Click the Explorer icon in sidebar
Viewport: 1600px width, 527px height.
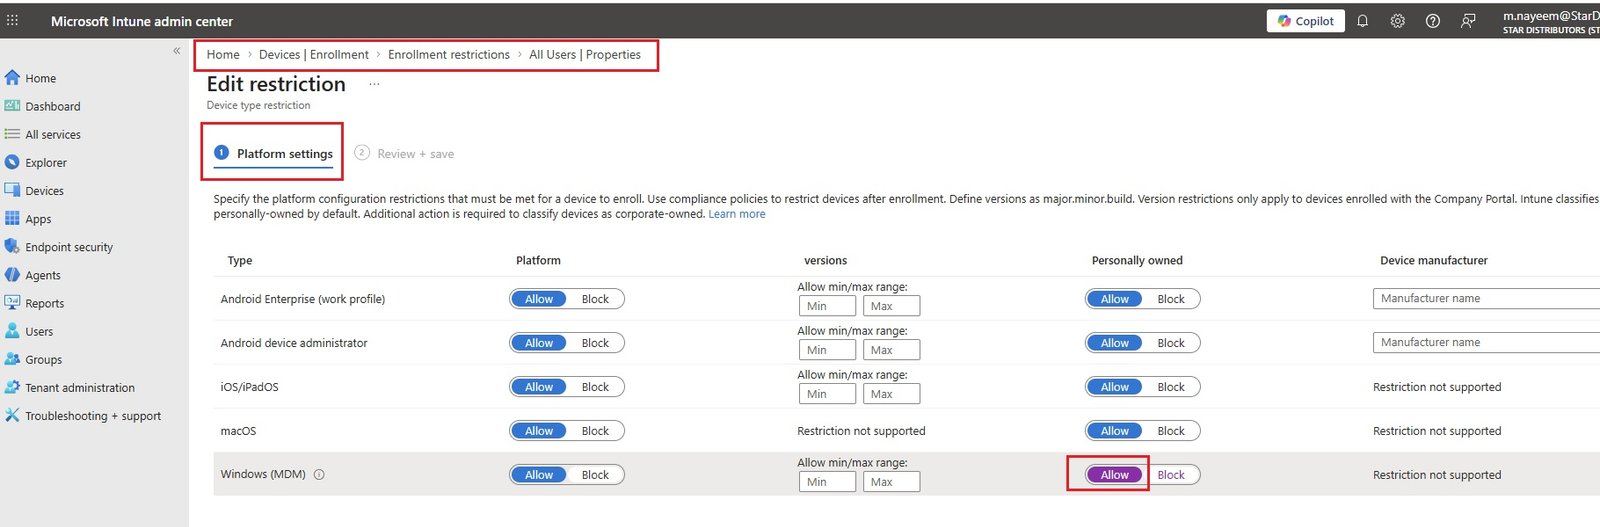[x=12, y=162]
